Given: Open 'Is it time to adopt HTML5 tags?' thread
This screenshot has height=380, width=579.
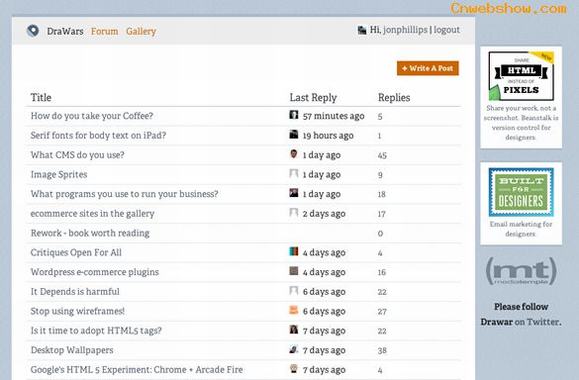Looking at the screenshot, I should click(96, 331).
